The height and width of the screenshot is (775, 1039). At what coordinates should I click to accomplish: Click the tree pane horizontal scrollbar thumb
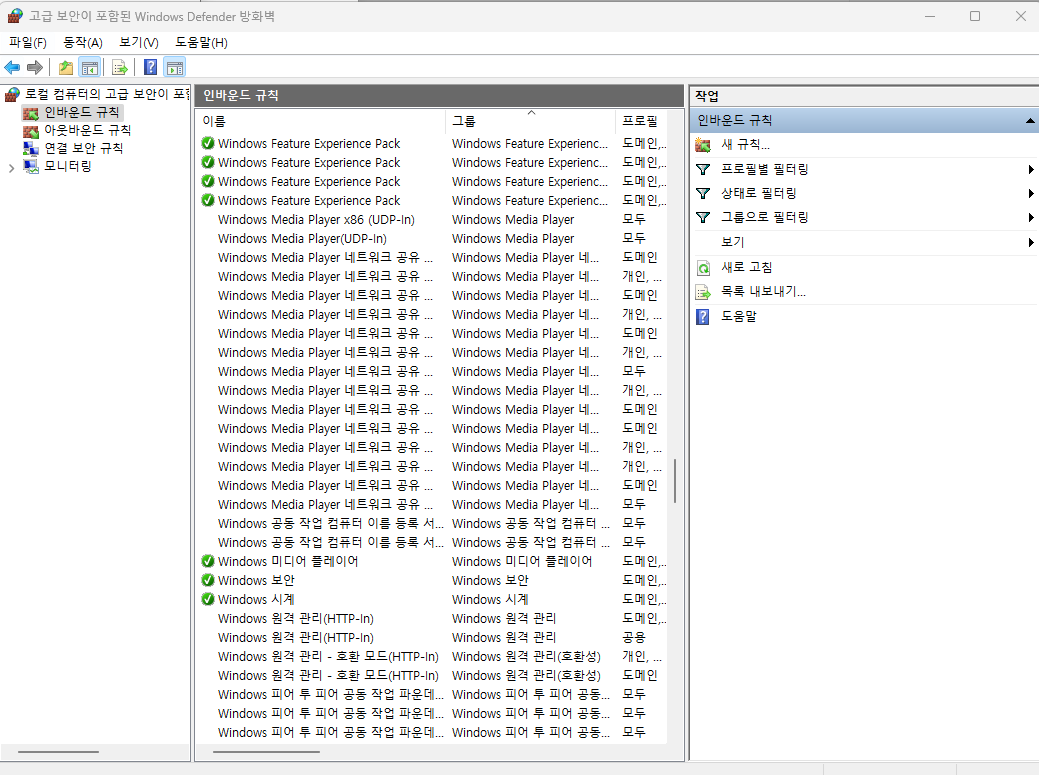pos(58,752)
